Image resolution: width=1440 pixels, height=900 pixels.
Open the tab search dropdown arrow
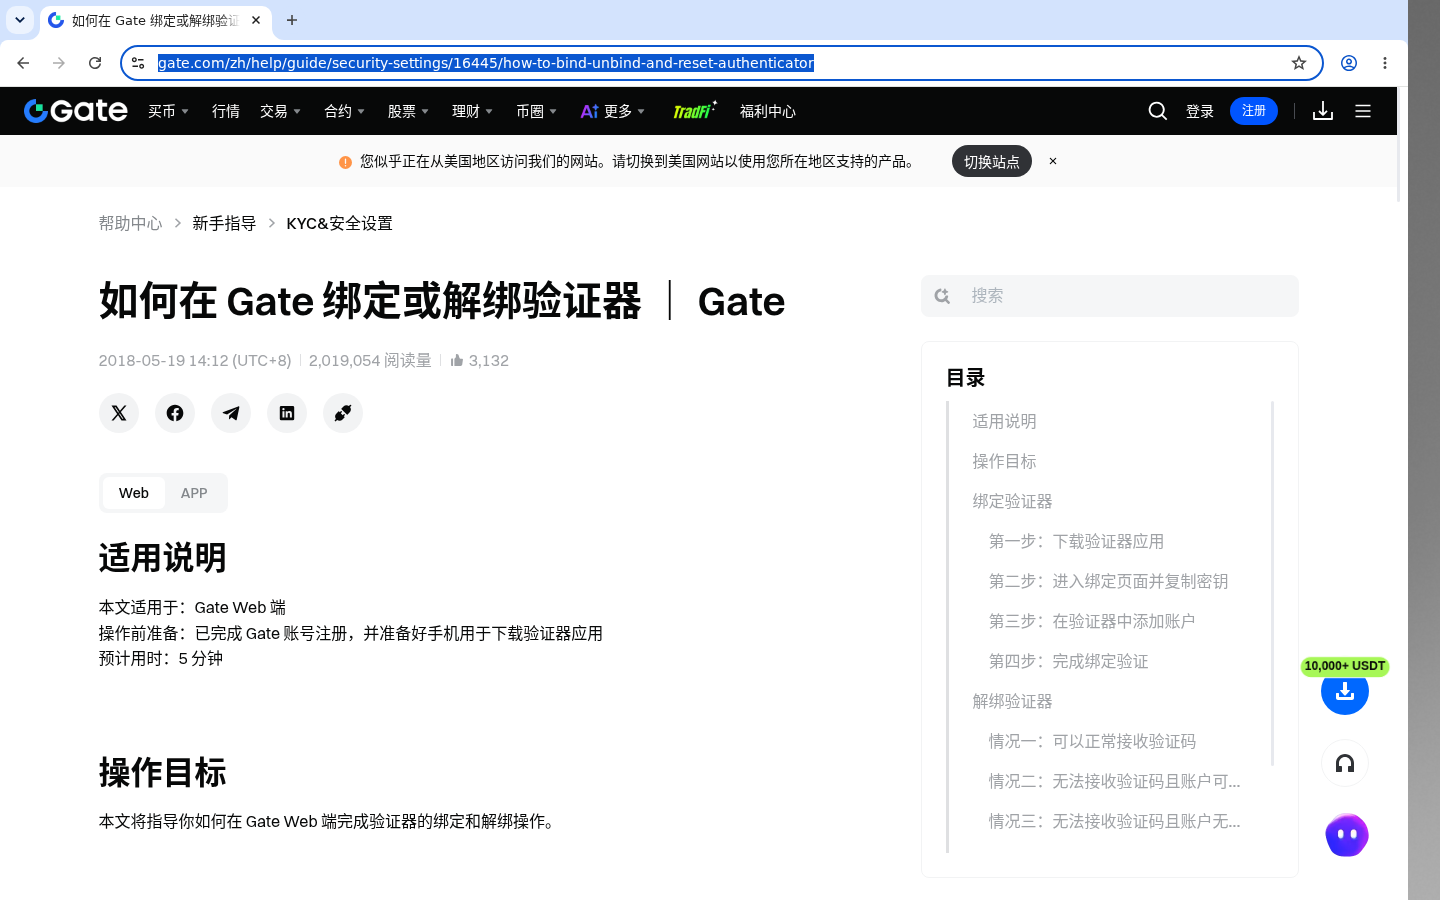(x=20, y=20)
